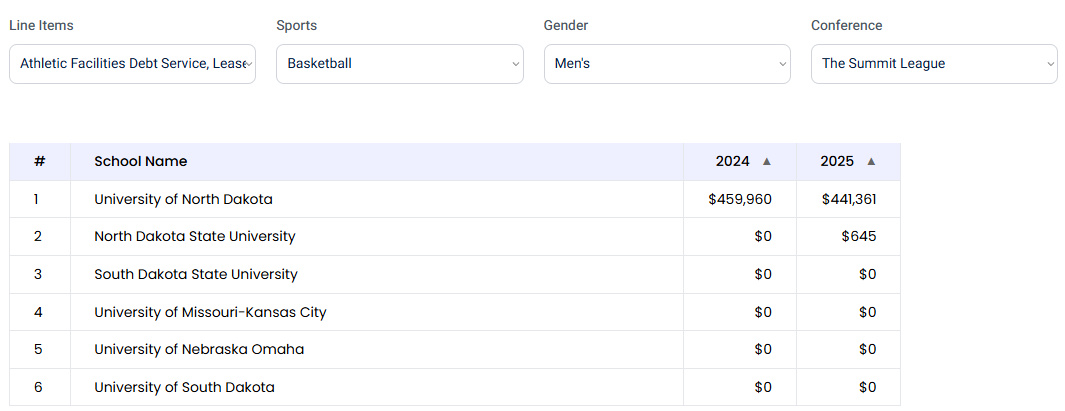Image resolution: width=1065 pixels, height=411 pixels.
Task: Click North Dakota State University name
Action: [195, 237]
